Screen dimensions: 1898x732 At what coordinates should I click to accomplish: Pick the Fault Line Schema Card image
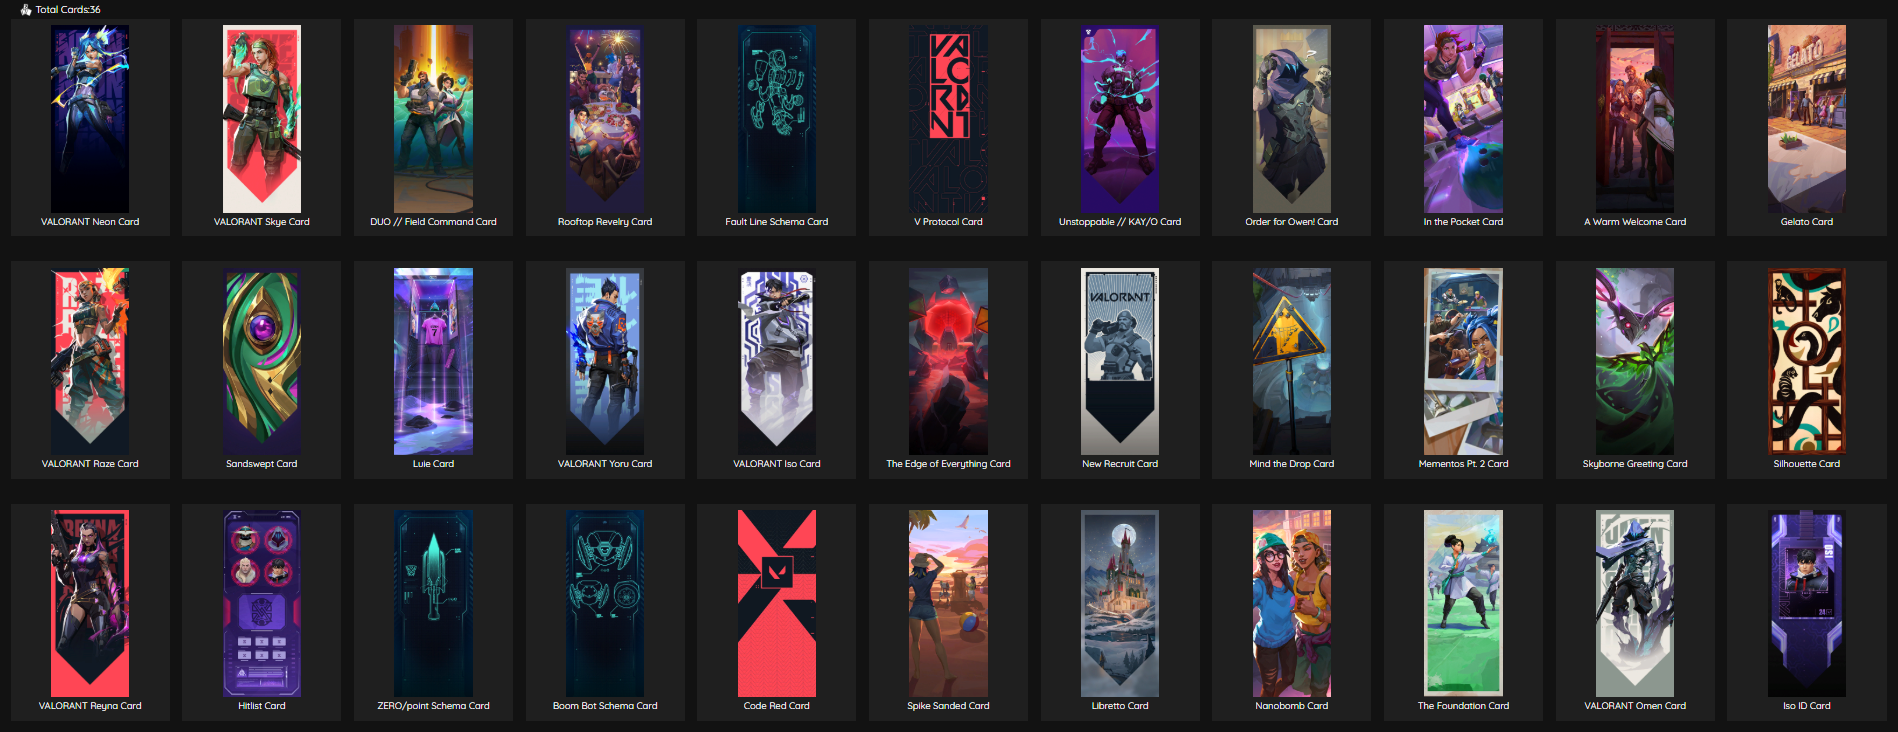(777, 119)
